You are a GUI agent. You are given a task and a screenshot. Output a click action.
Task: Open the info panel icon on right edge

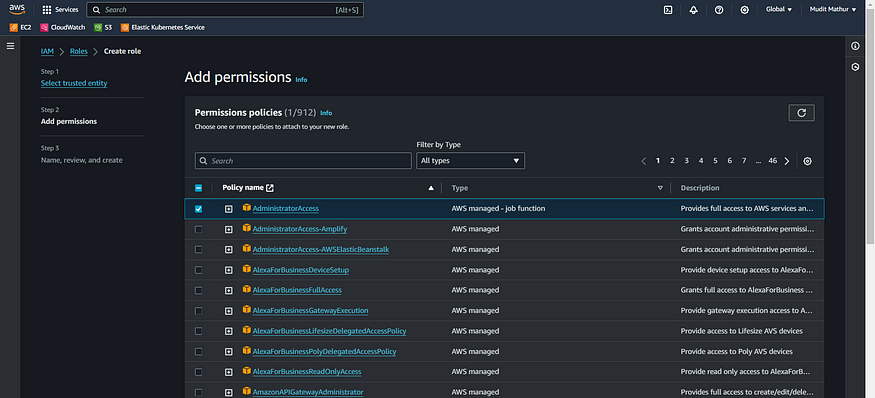pyautogui.click(x=855, y=46)
